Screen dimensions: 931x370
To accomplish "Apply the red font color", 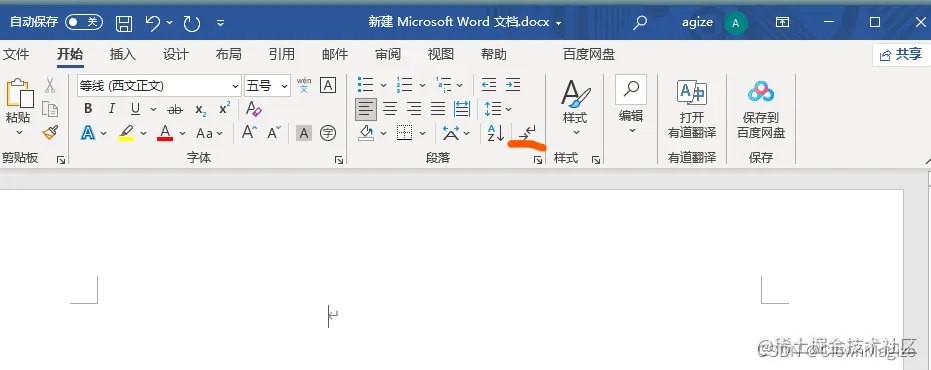I will coord(165,133).
